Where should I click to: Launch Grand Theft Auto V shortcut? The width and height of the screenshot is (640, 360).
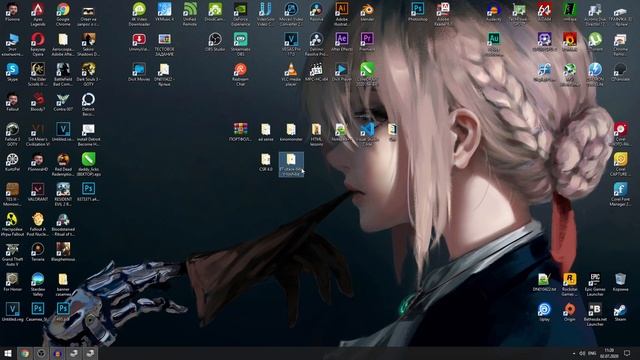coord(12,254)
